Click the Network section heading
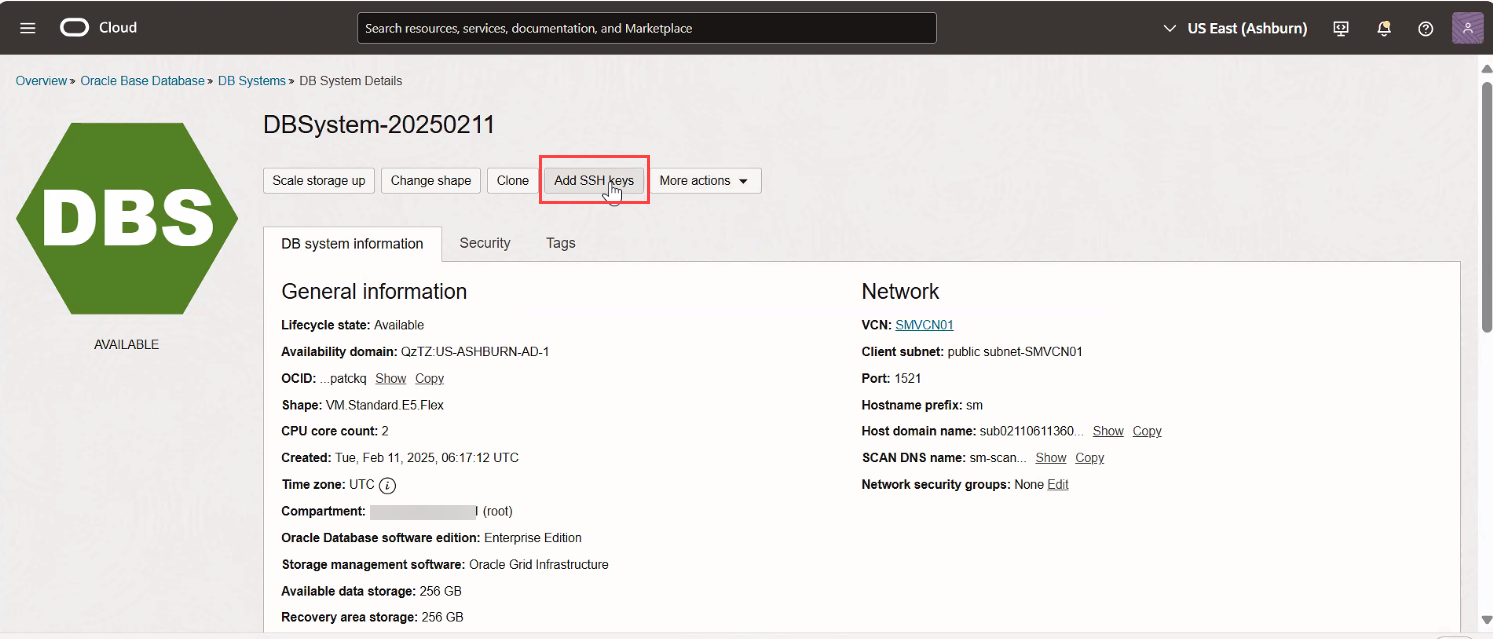The image size is (1493, 639). coord(900,291)
